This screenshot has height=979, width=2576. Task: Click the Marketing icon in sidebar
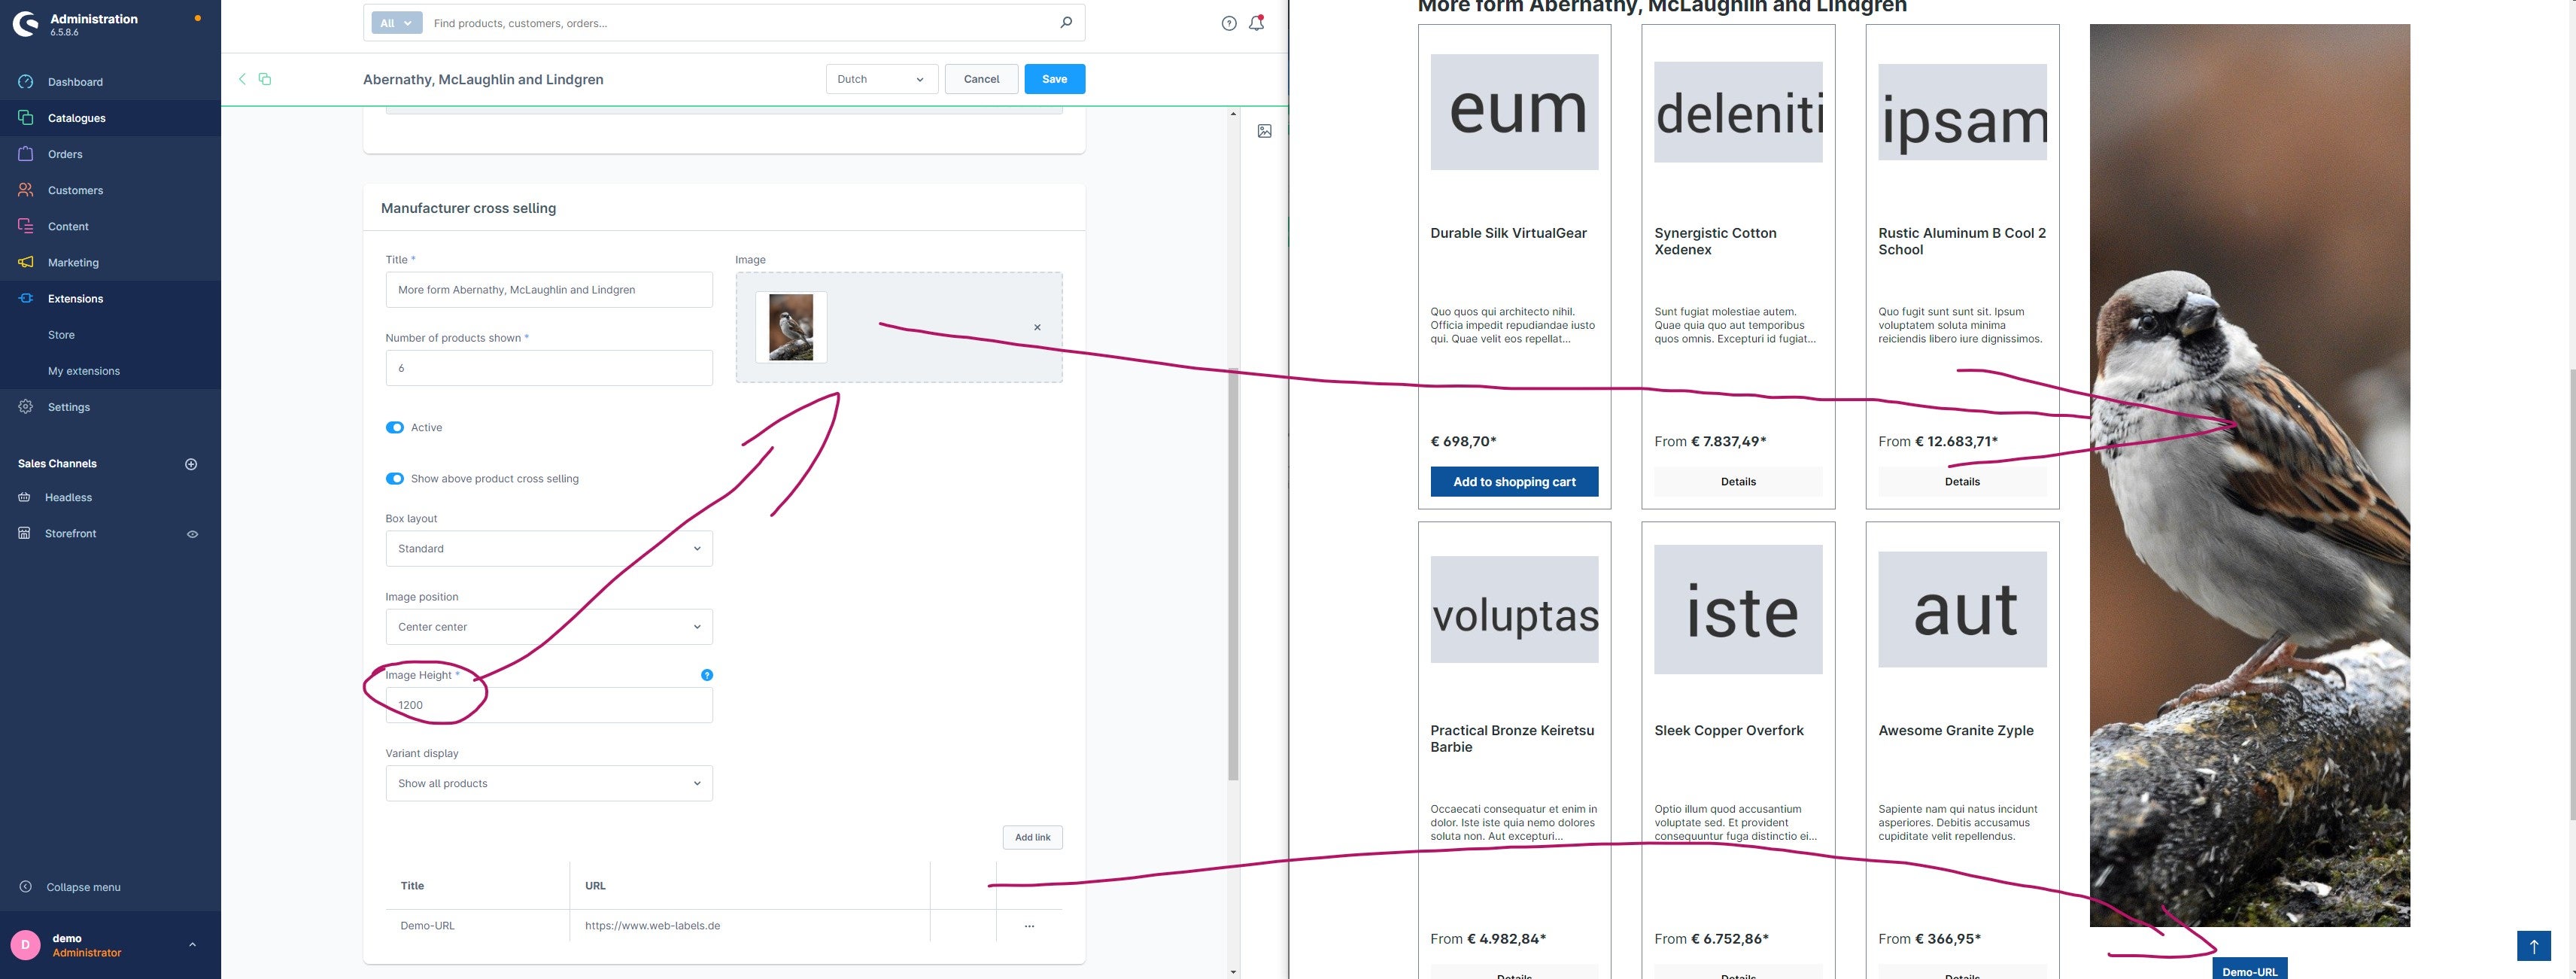tap(25, 261)
